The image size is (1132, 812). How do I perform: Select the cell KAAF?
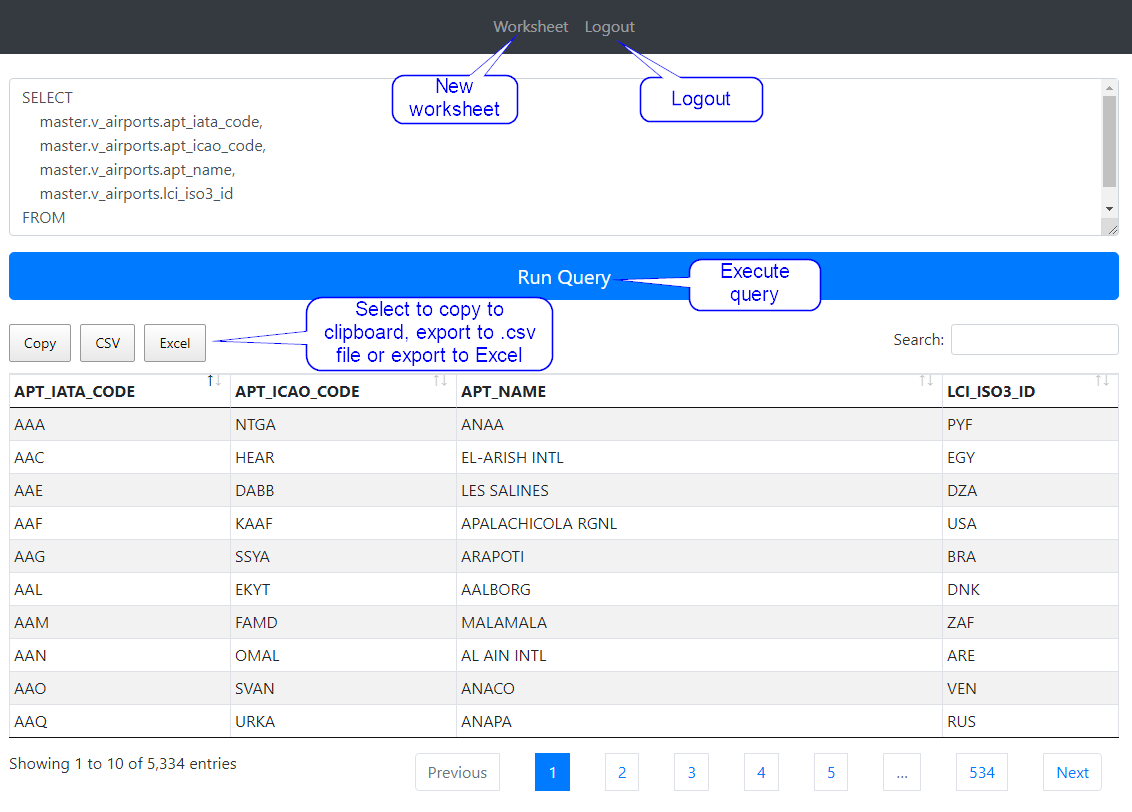click(x=343, y=523)
